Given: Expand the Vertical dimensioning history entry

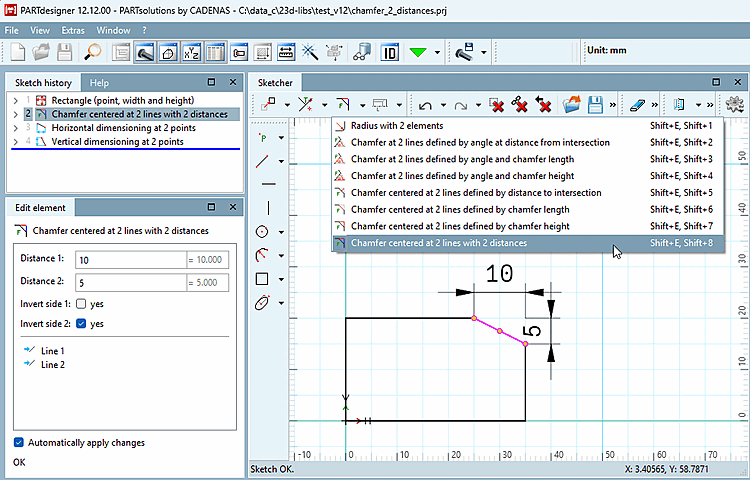Looking at the screenshot, I should pos(15,142).
